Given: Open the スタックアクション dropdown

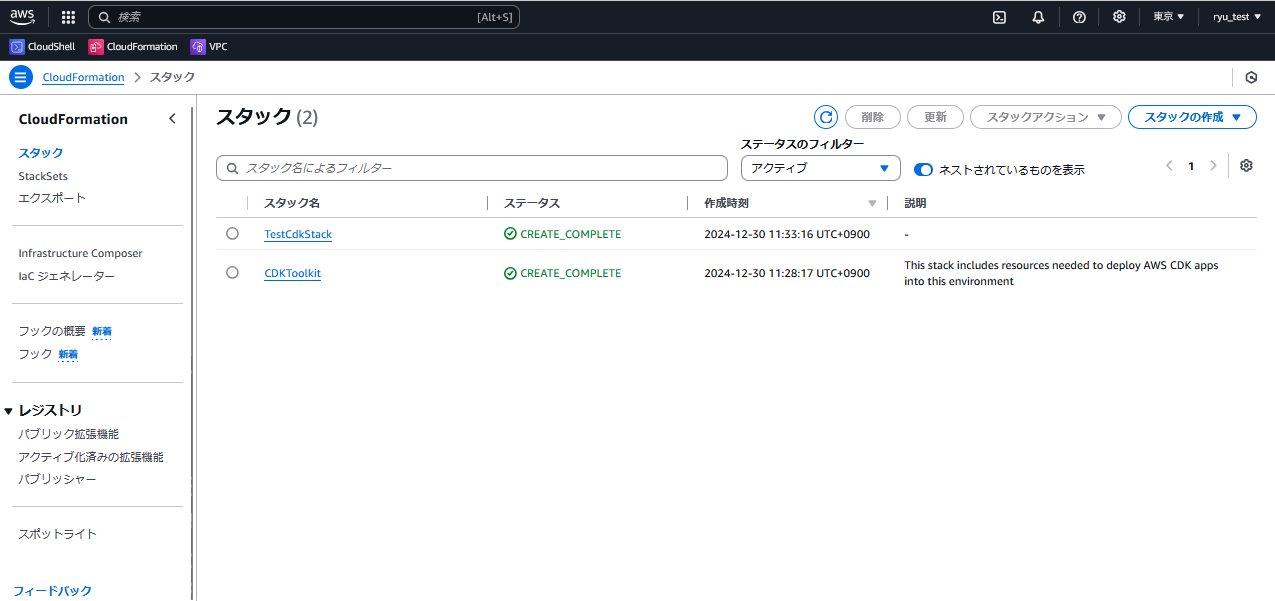Looking at the screenshot, I should click(x=1045, y=117).
